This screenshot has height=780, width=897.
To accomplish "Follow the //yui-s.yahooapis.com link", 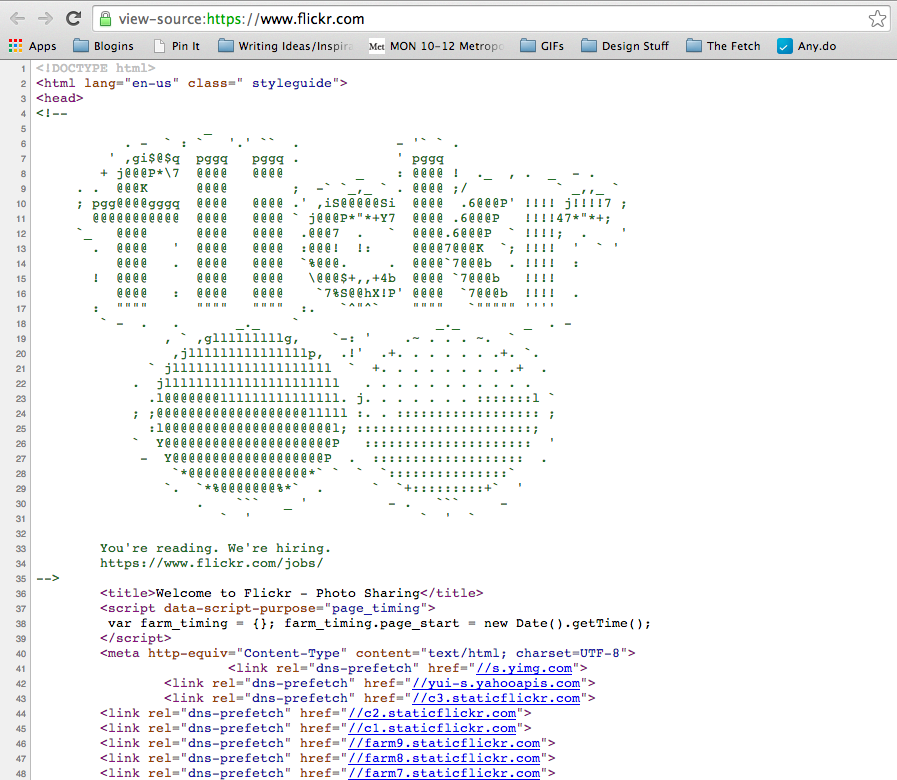I will coord(496,683).
